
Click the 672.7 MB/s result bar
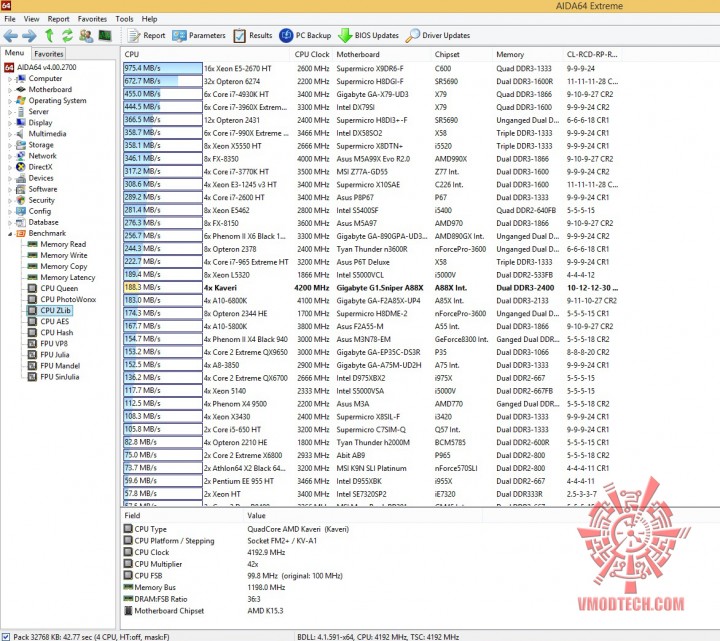click(x=163, y=81)
